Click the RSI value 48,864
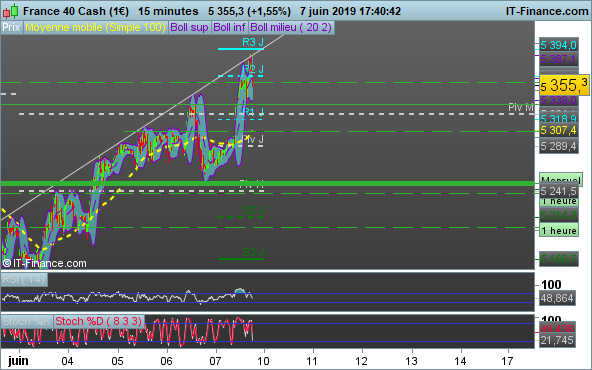 click(557, 298)
